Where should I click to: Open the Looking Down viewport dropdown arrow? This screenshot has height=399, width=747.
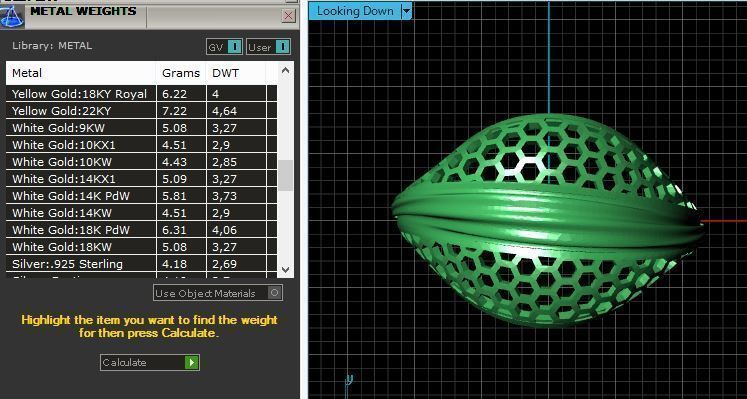click(406, 11)
